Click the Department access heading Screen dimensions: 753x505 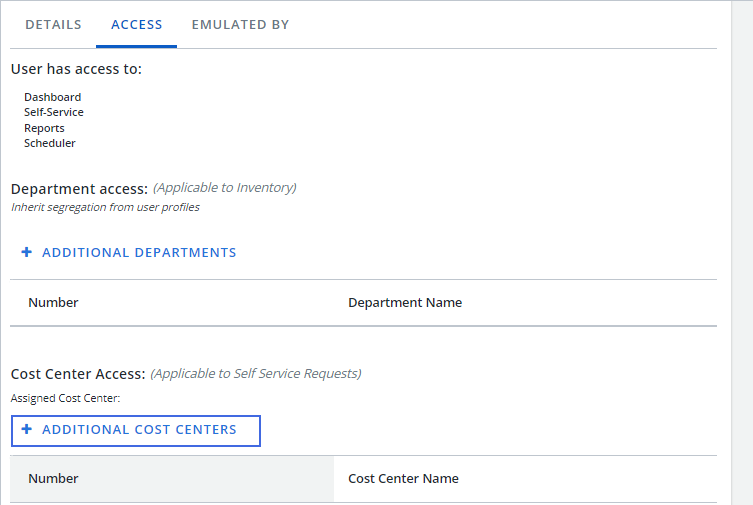pos(79,188)
